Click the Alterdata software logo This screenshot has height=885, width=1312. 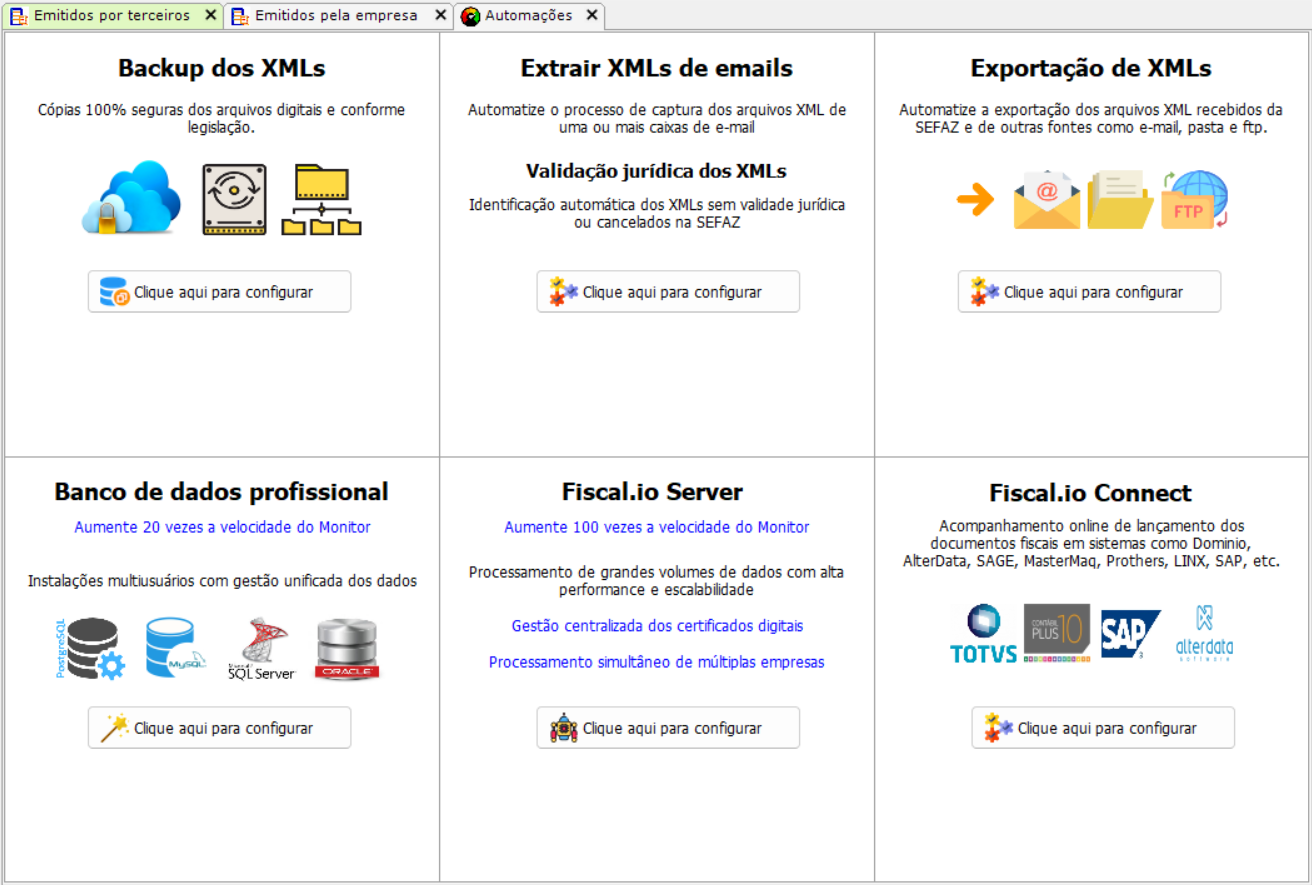(x=1204, y=633)
